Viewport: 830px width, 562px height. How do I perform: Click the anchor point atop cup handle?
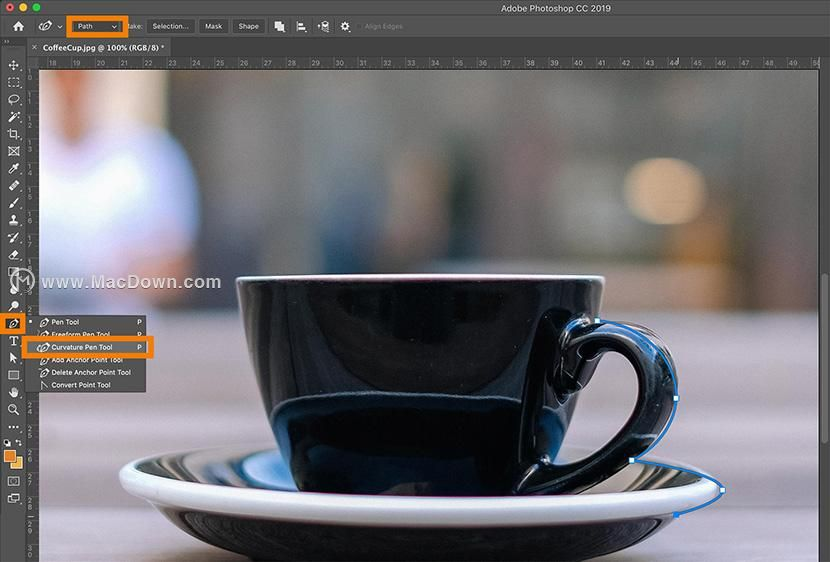pyautogui.click(x=597, y=321)
